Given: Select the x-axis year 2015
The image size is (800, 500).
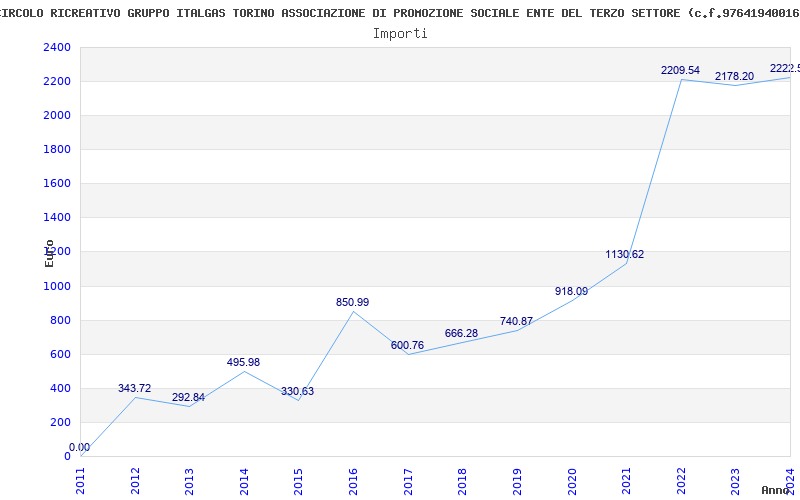Looking at the screenshot, I should pyautogui.click(x=299, y=481).
